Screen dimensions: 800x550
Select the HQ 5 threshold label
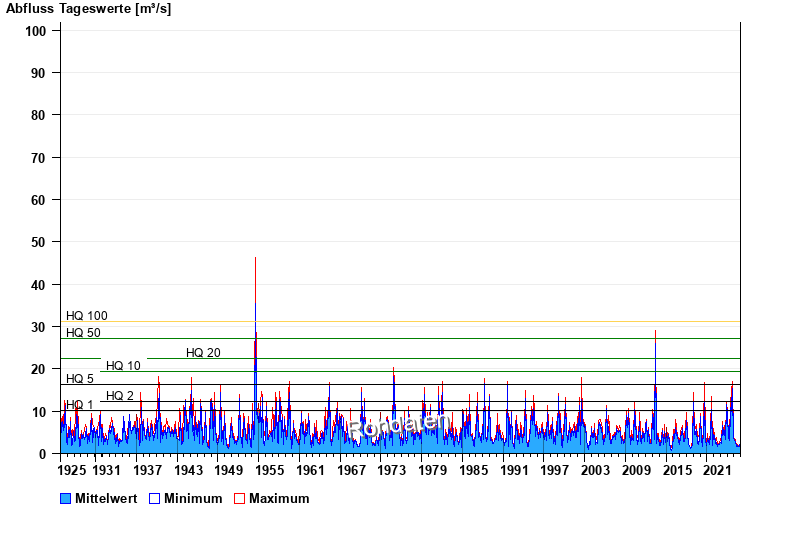pyautogui.click(x=80, y=379)
